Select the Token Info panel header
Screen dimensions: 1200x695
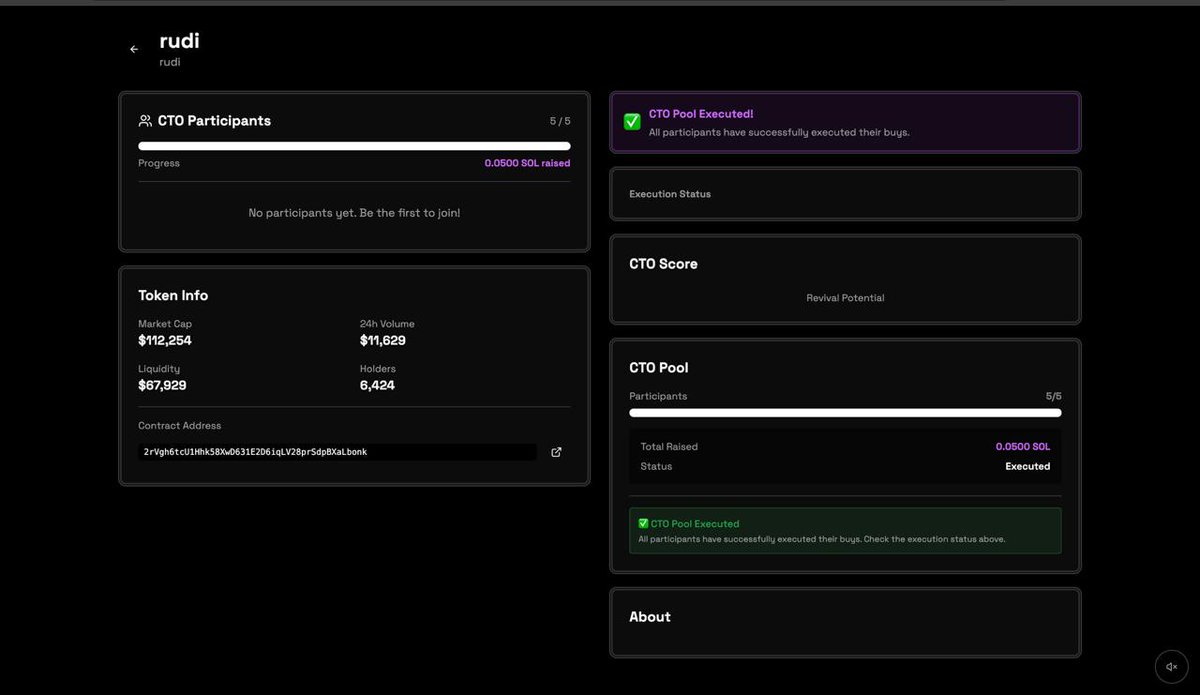pos(172,295)
